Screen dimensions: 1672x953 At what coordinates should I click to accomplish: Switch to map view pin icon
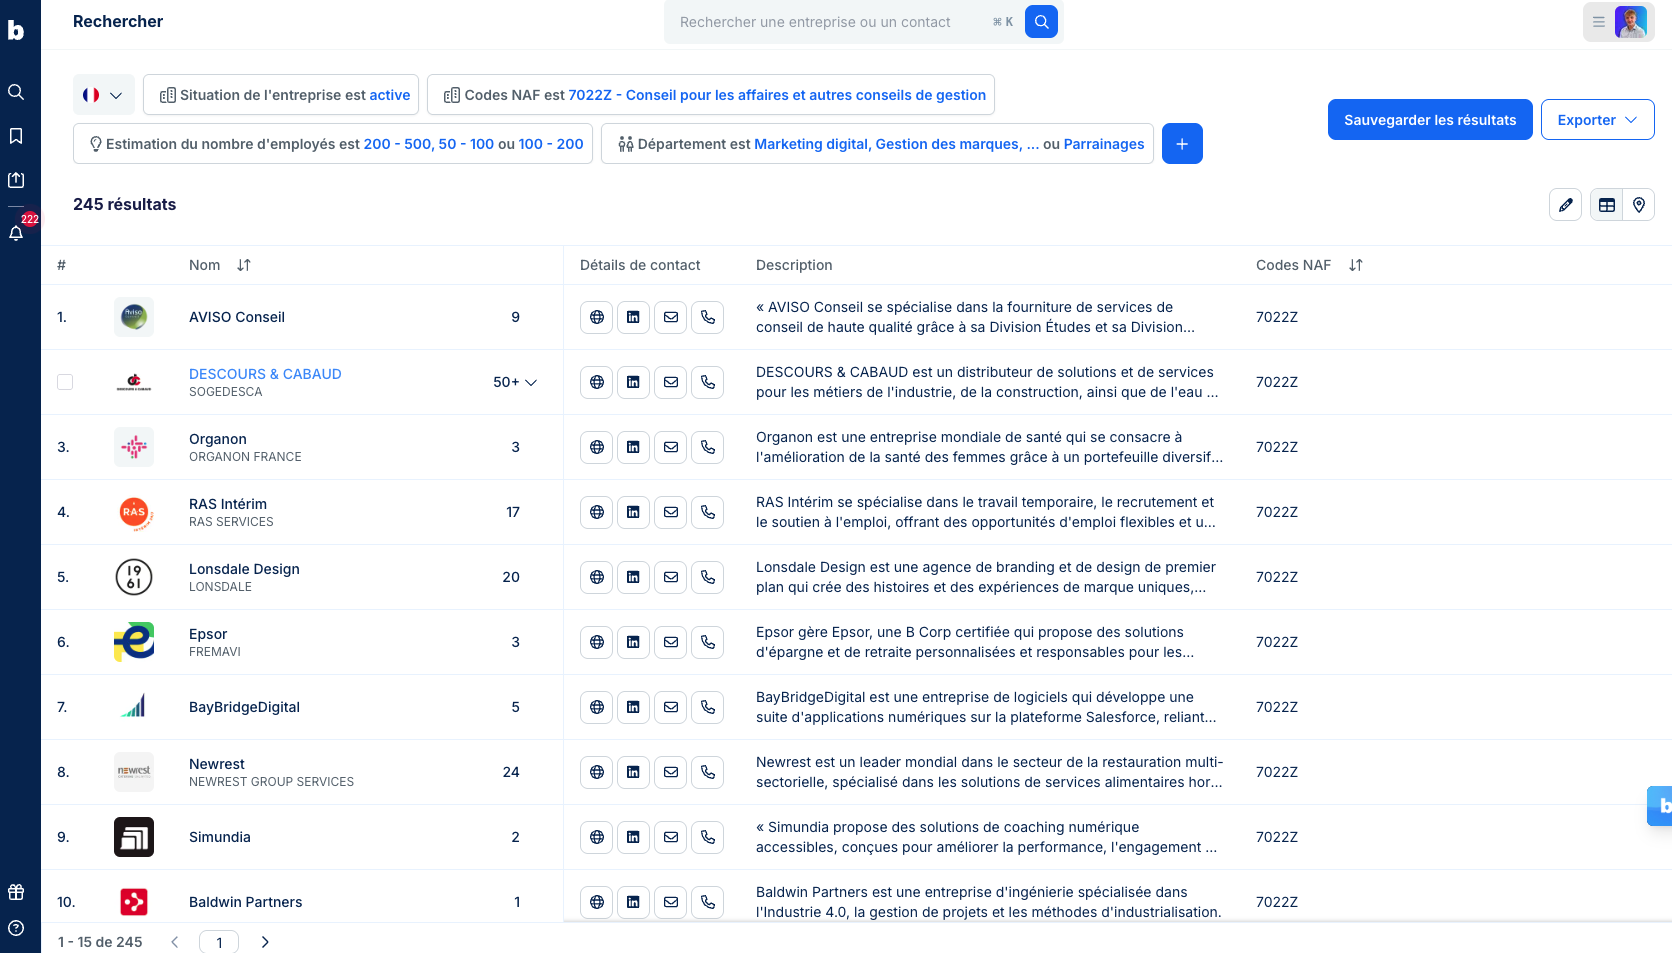(x=1639, y=205)
